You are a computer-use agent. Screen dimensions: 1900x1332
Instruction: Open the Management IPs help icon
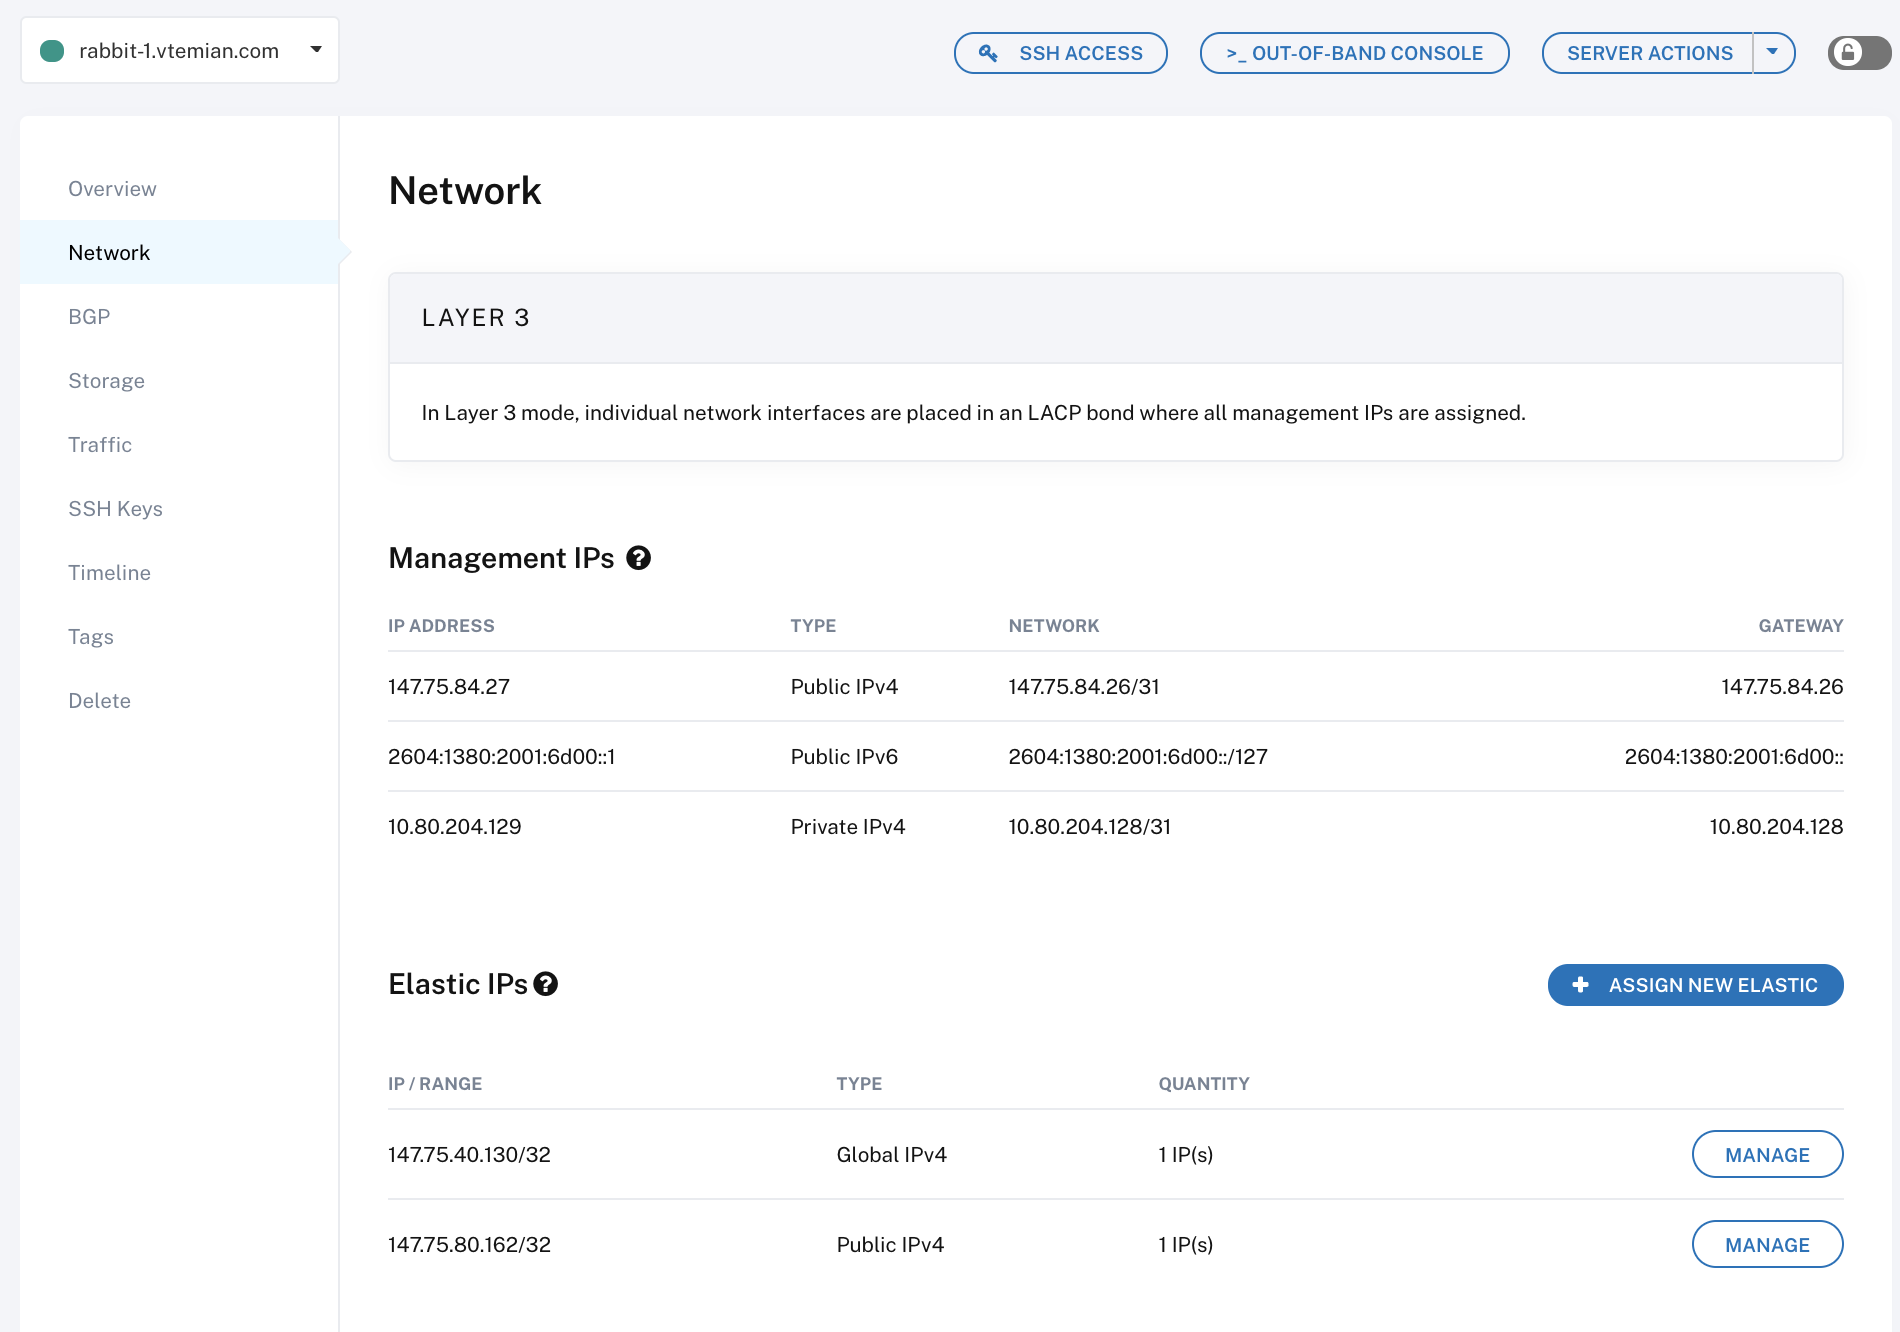[640, 558]
